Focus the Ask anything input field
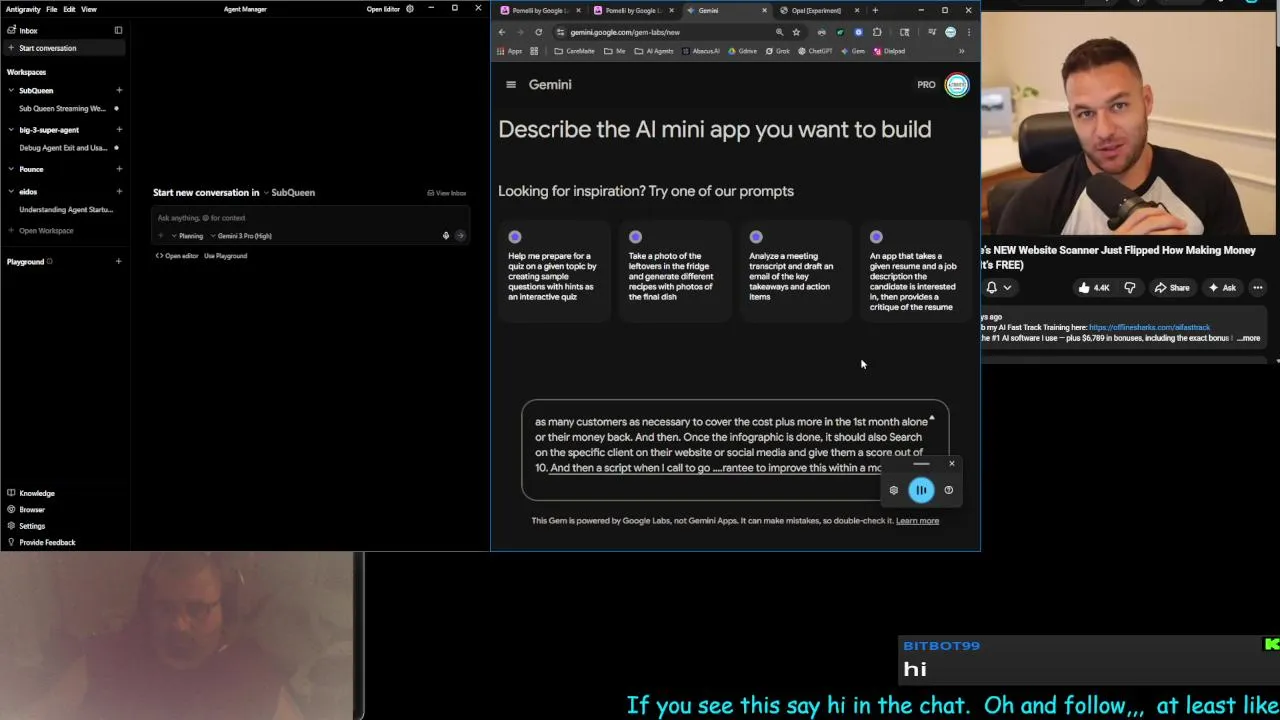The image size is (1280, 720). click(x=310, y=218)
